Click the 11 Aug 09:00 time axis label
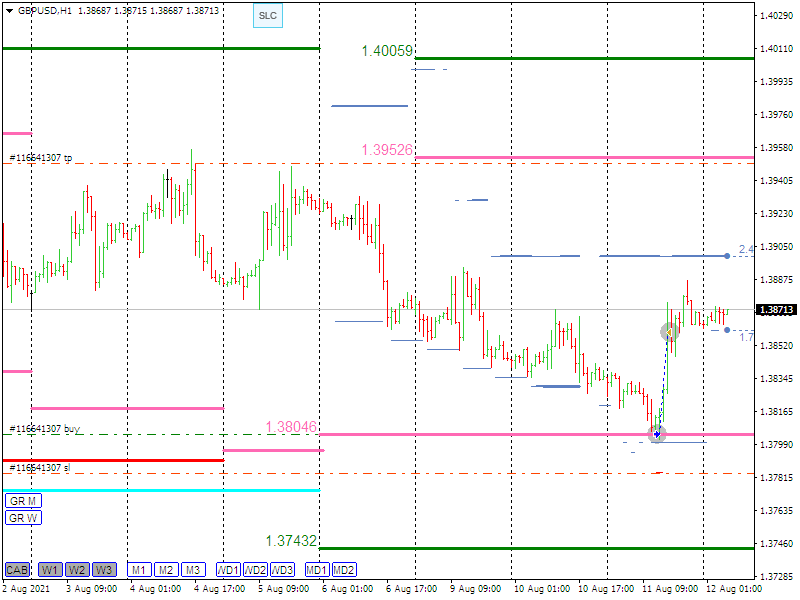Viewport: 800px width, 600px height. pos(669,589)
